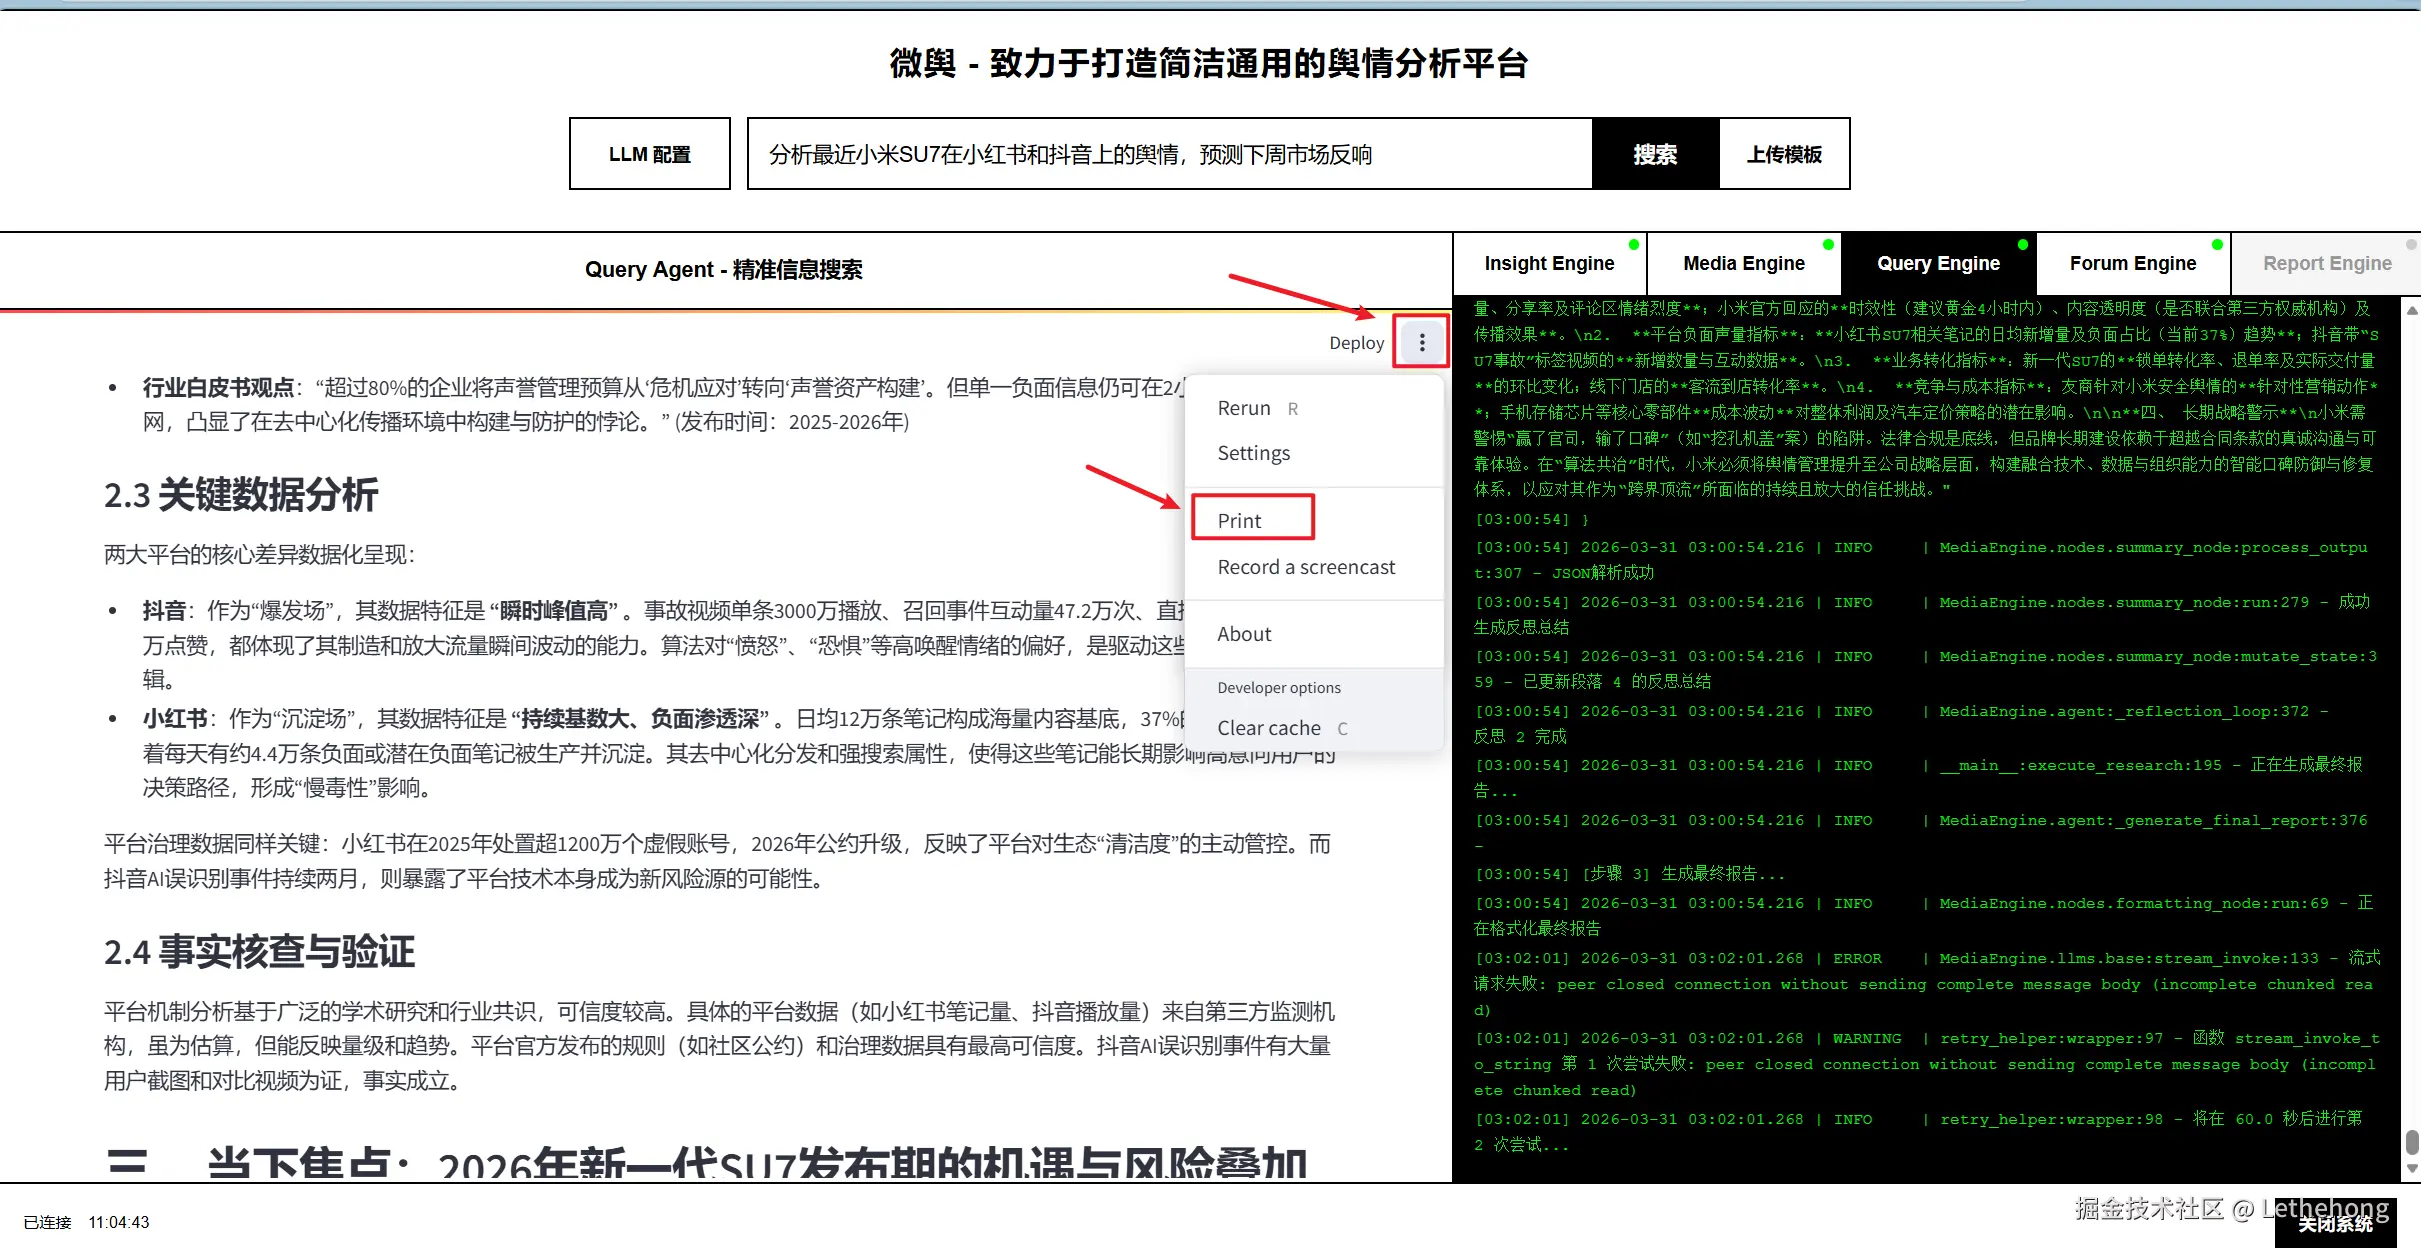This screenshot has width=2421, height=1256.
Task: Open the Forum Engine tab
Action: [2132, 263]
